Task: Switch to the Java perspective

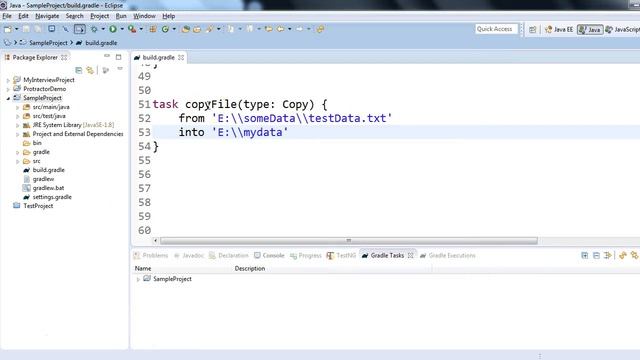Action: (590, 29)
